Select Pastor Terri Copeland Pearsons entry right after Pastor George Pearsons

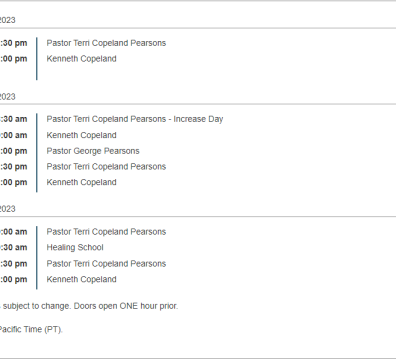click(106, 166)
